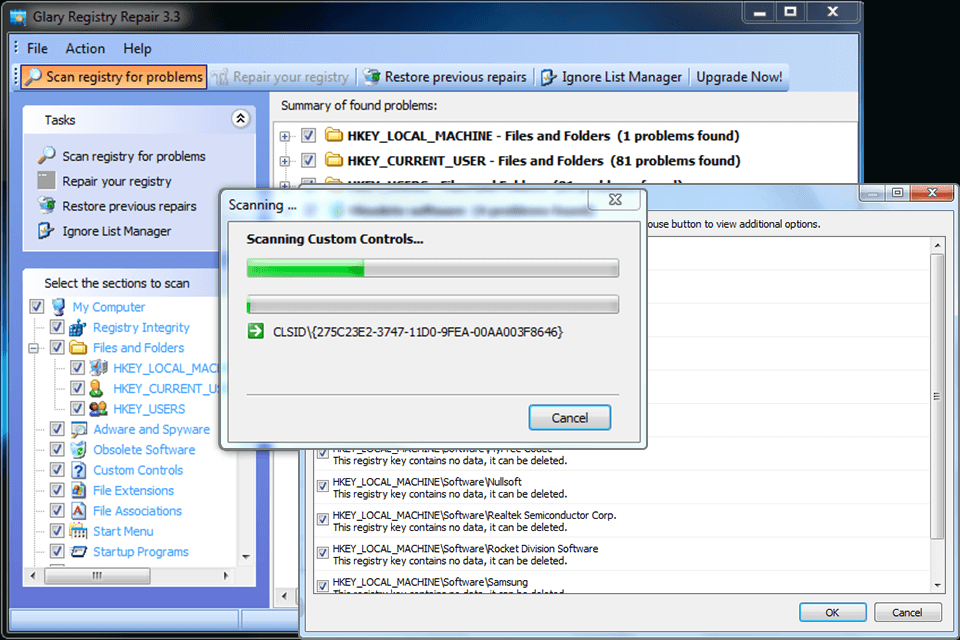The width and height of the screenshot is (960, 640).
Task: Click the My Computer icon
Action: pos(58,306)
